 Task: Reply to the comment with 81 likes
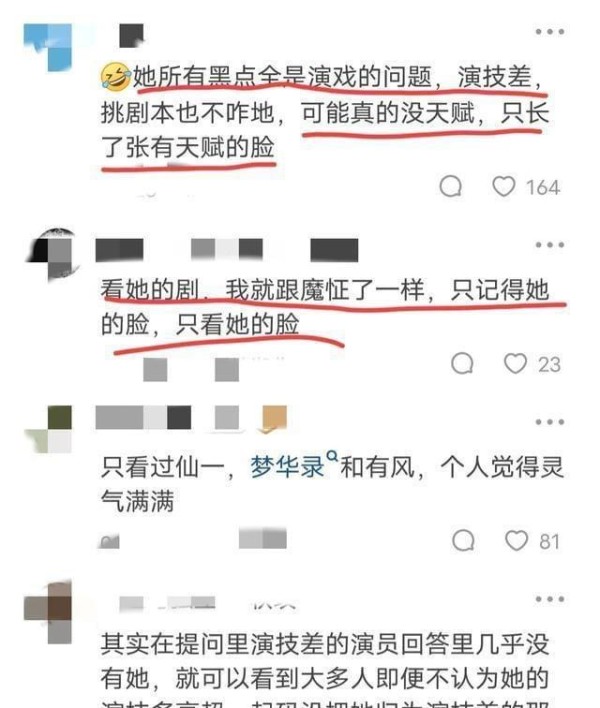(463, 540)
